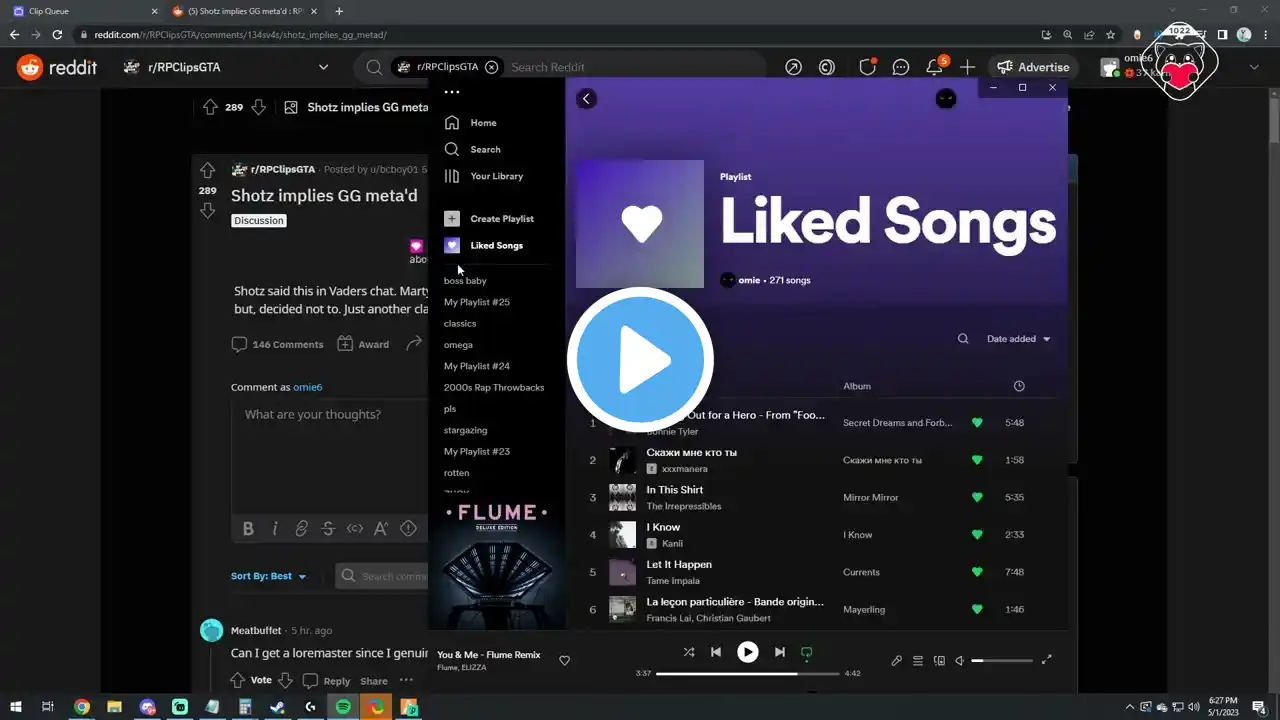The height and width of the screenshot is (720, 1280).
Task: Open the Reddit chat icon
Action: pyautogui.click(x=901, y=67)
